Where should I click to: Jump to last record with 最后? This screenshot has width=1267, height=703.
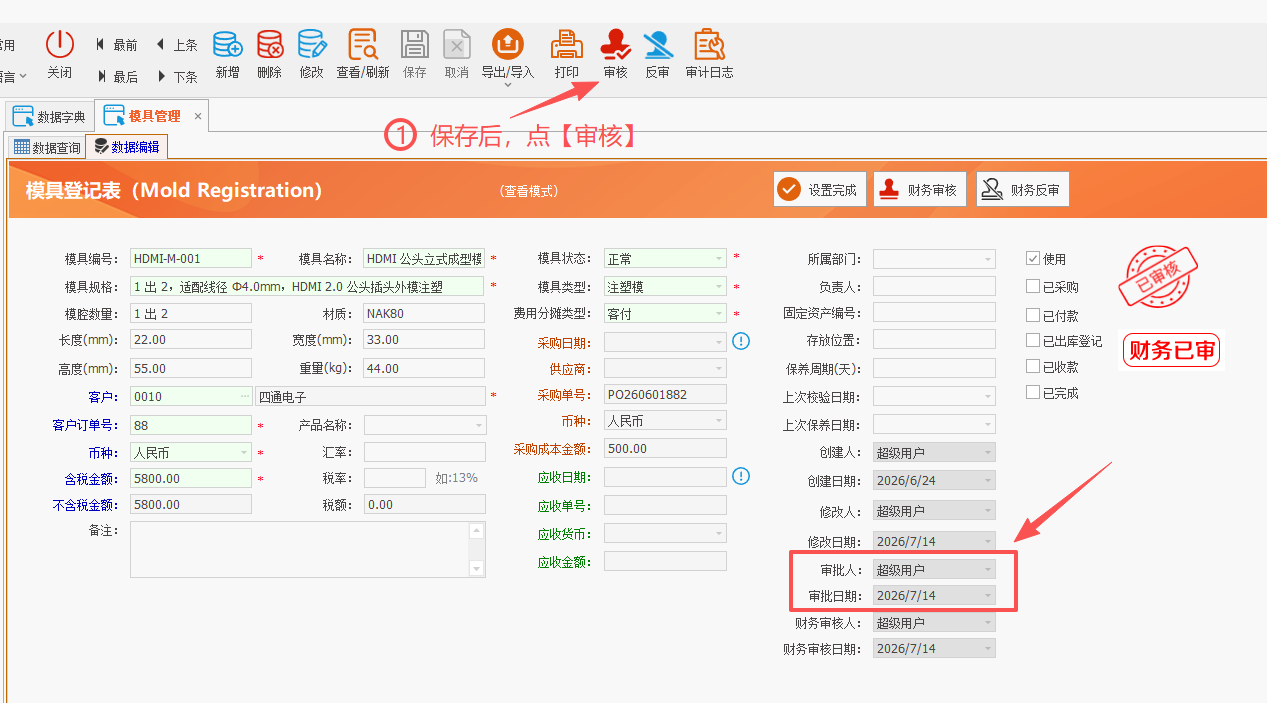click(116, 76)
